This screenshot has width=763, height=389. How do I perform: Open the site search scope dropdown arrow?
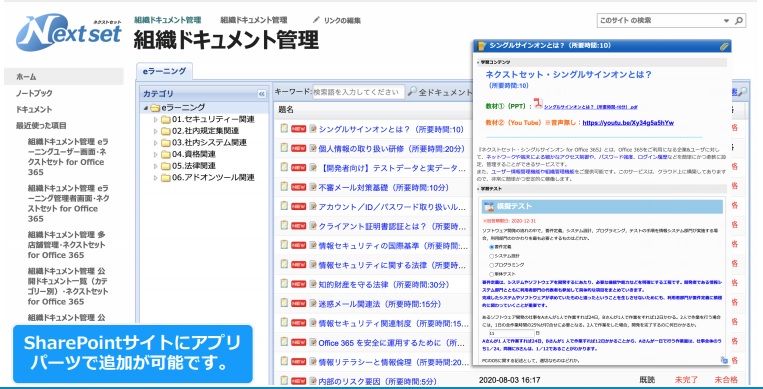(727, 21)
